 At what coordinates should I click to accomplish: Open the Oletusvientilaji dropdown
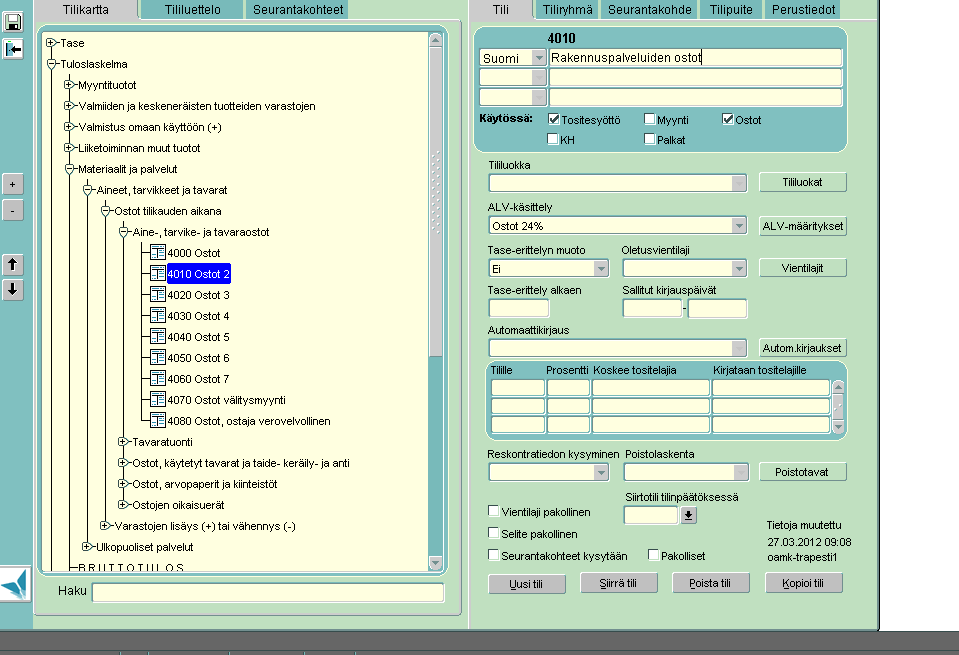click(739, 268)
